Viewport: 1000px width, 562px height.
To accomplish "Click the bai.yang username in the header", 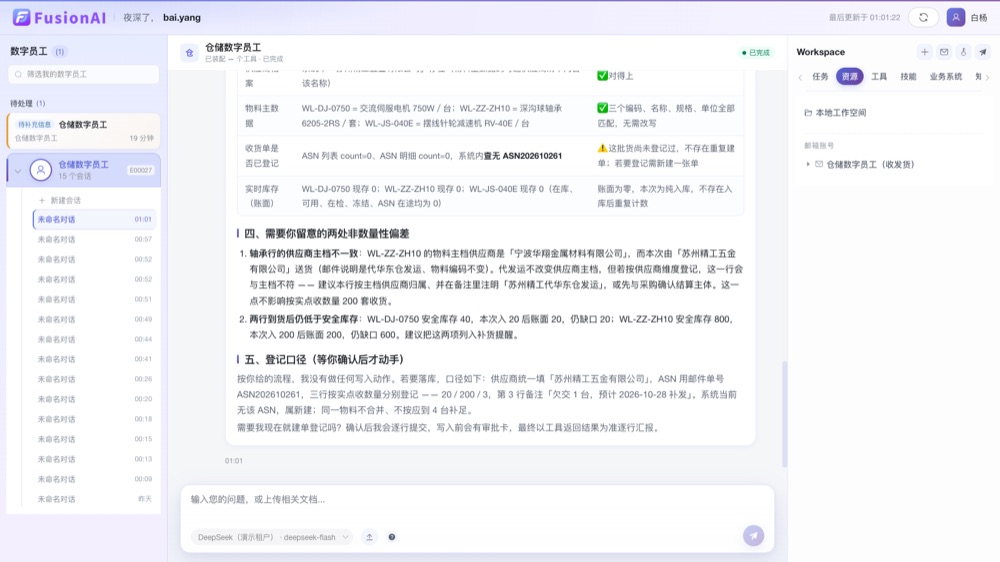I will click(x=182, y=17).
